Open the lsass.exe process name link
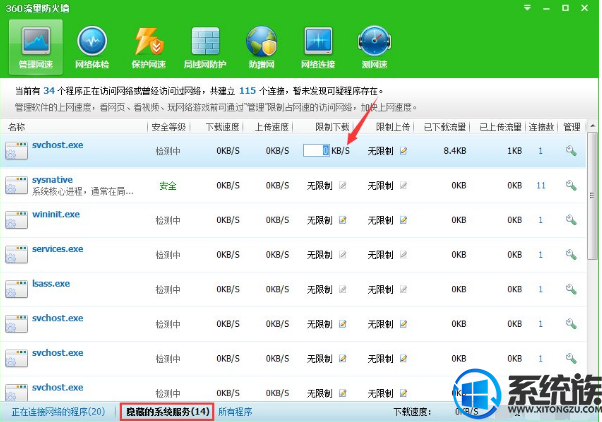Image resolution: width=602 pixels, height=422 pixels. 51,283
